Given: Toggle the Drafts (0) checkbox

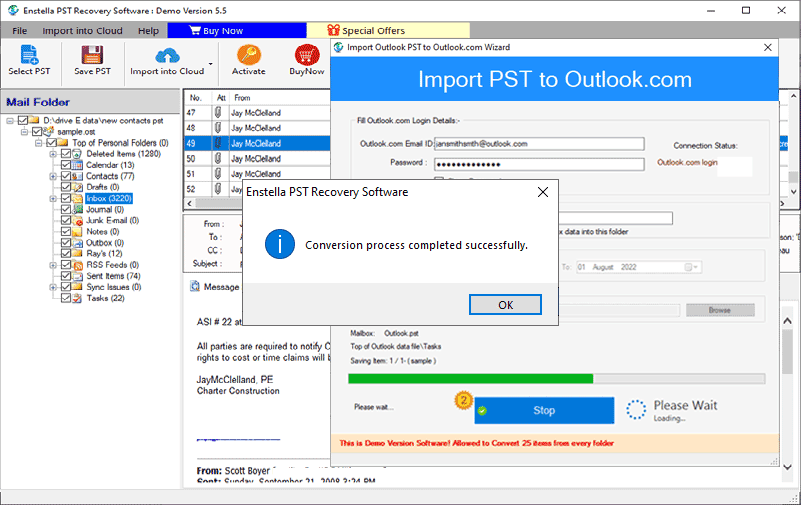Looking at the screenshot, I should (x=65, y=187).
